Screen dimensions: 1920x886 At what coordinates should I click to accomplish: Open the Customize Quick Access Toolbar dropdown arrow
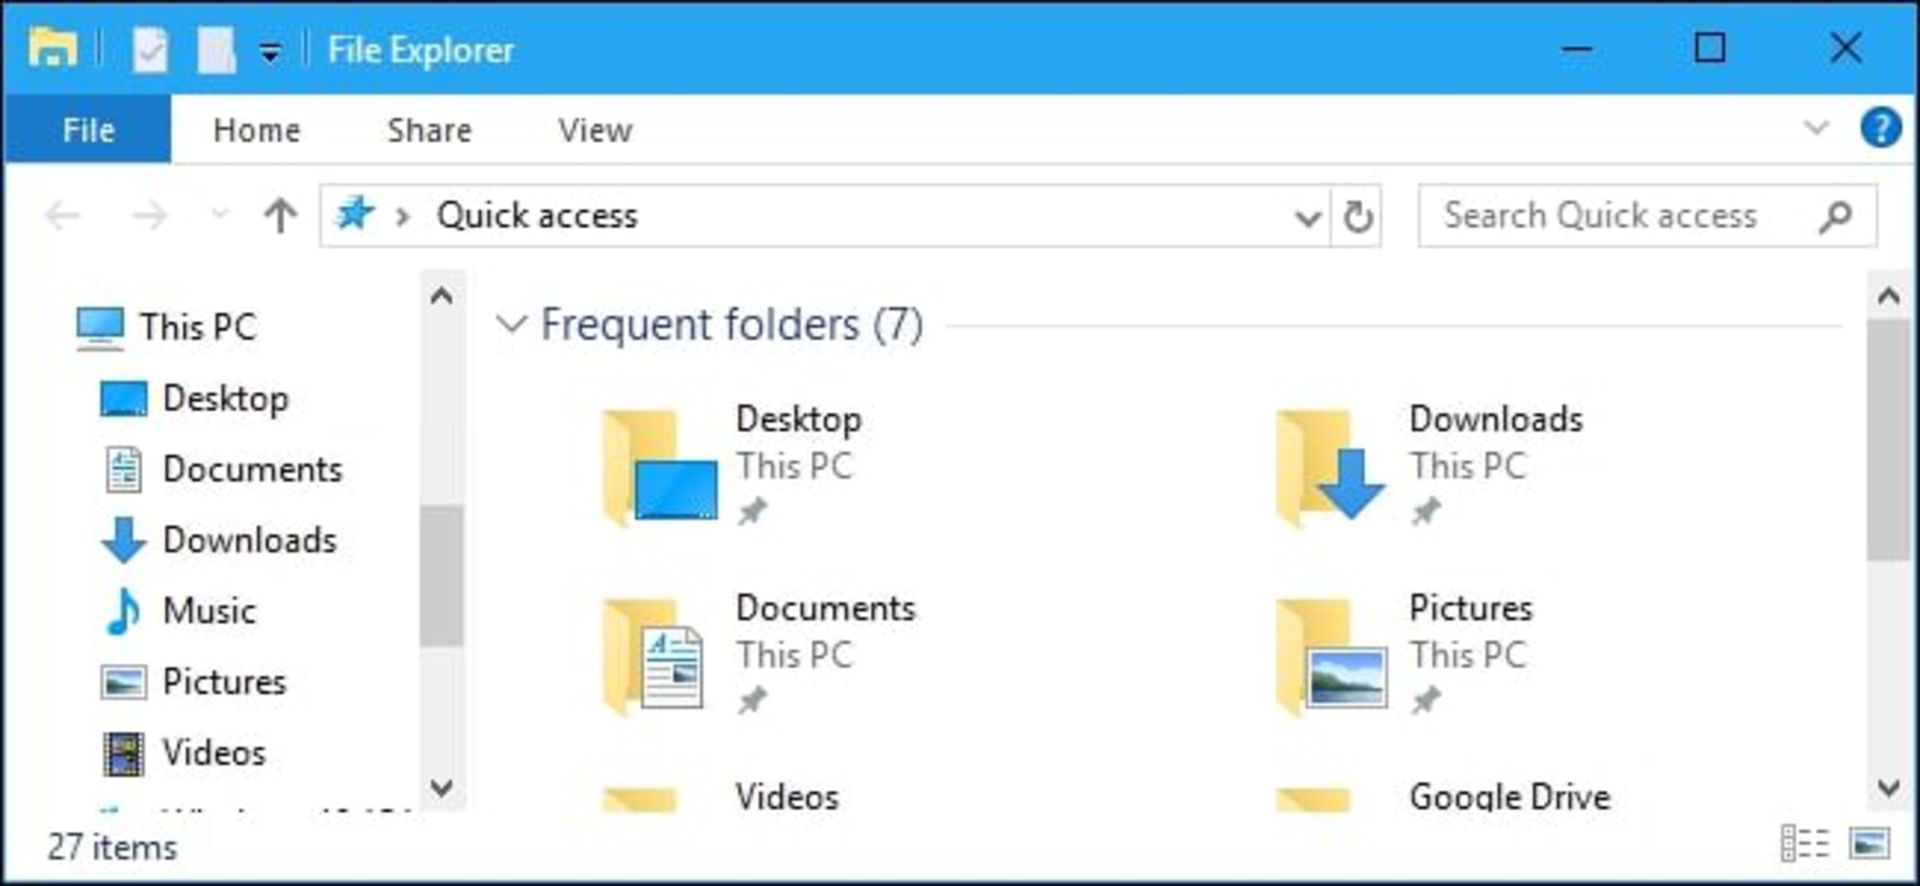270,51
